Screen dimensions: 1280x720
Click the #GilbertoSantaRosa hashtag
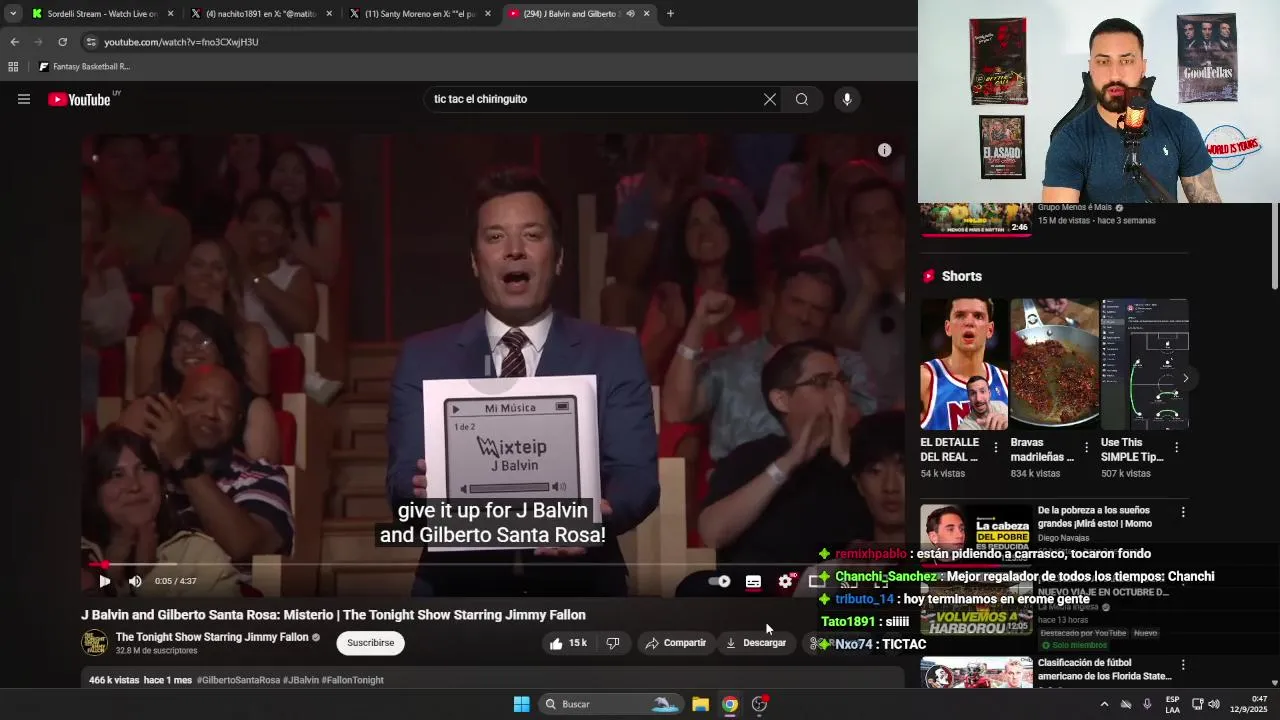[x=238, y=680]
